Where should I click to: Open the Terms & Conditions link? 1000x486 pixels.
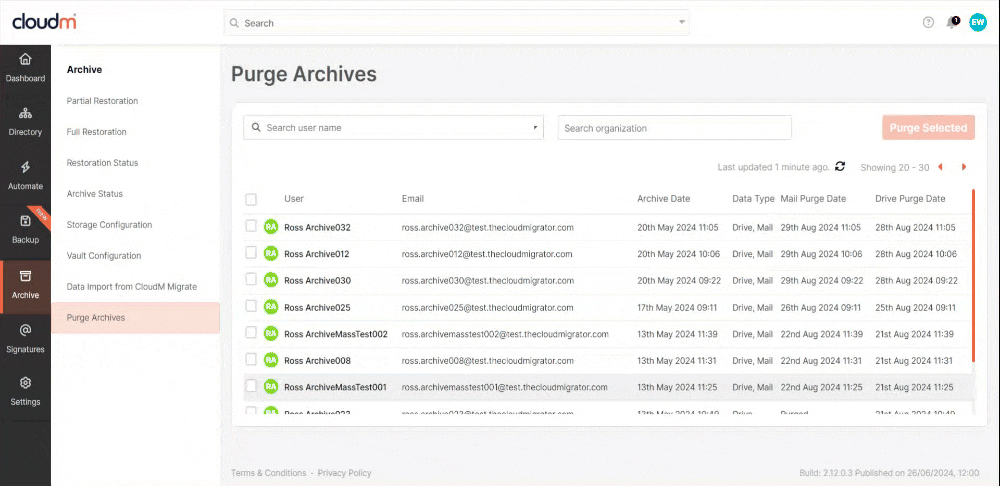tap(268, 473)
